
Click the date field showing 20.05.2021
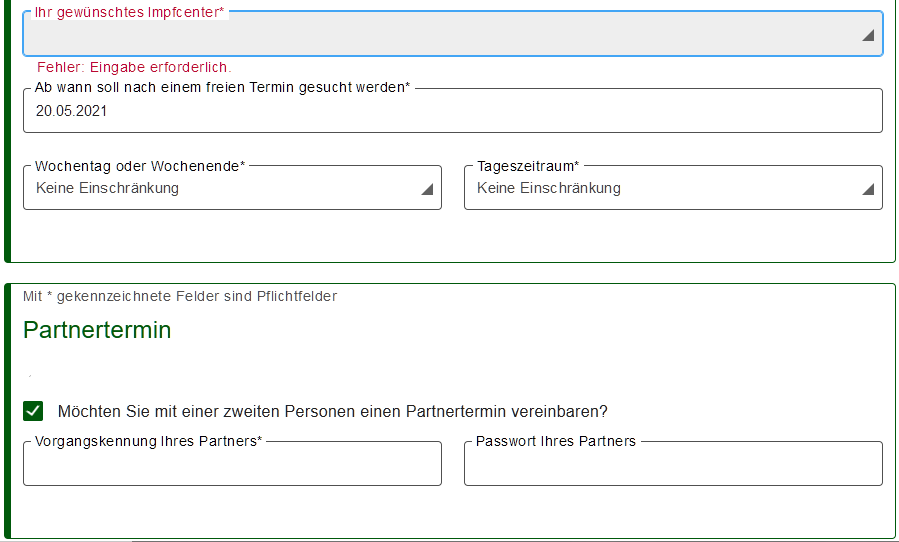tap(452, 111)
